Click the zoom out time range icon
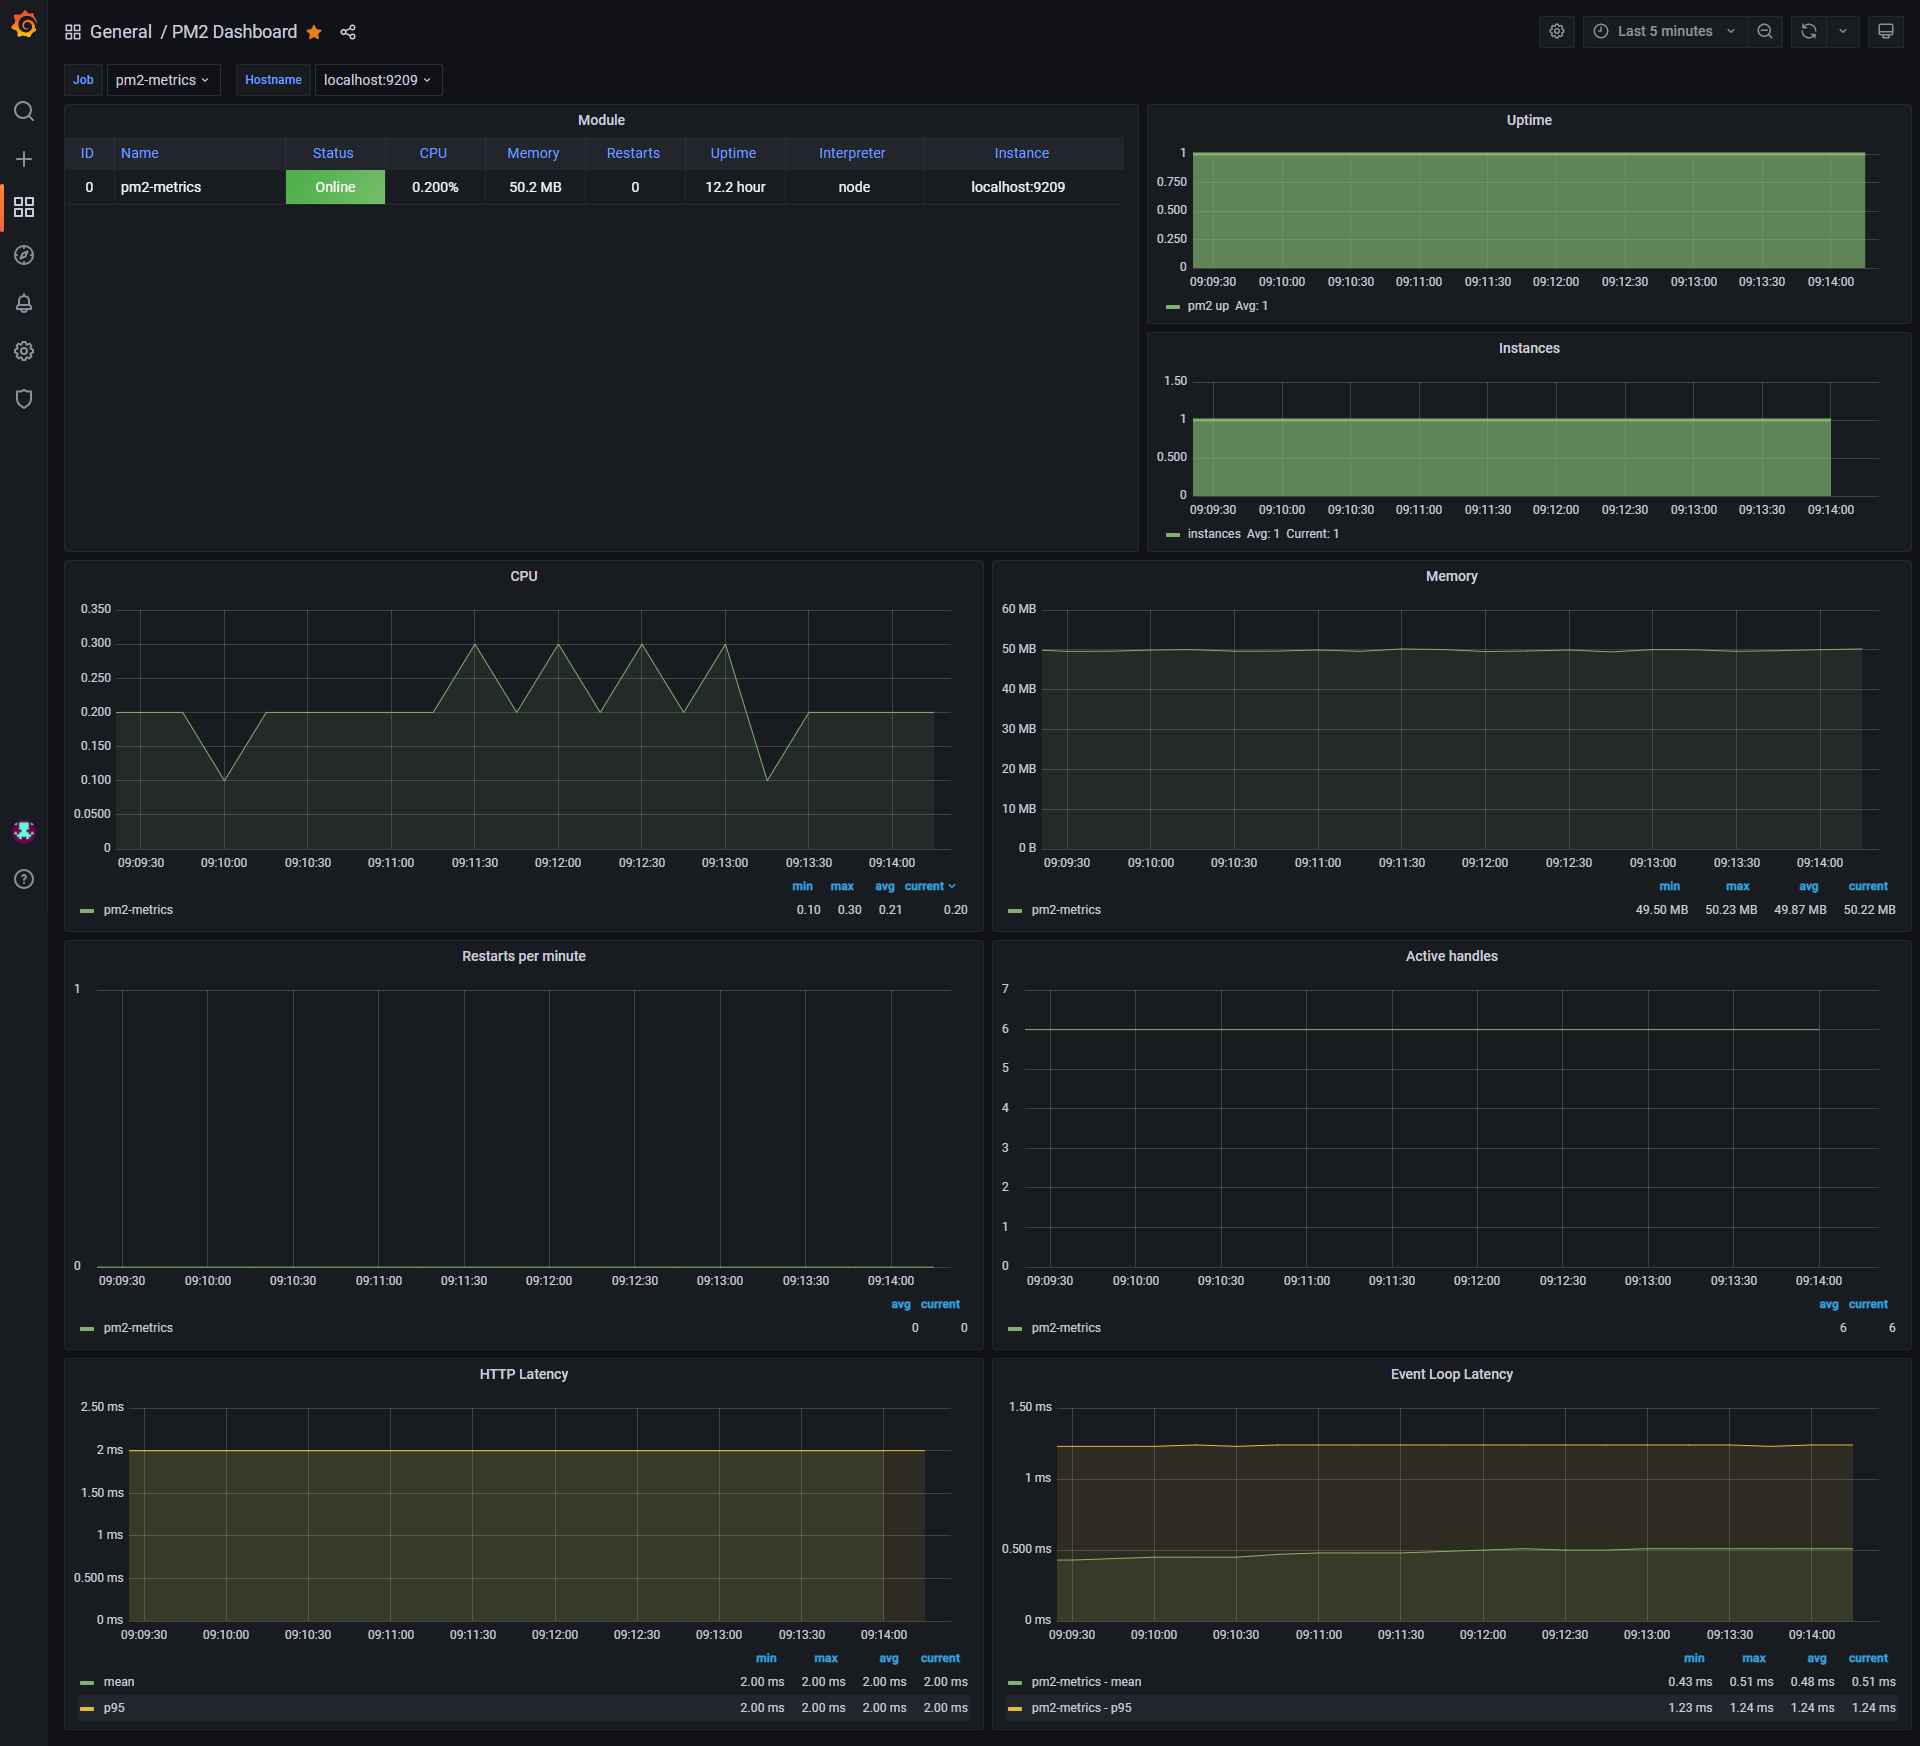Image resolution: width=1920 pixels, height=1746 pixels. pos(1765,31)
